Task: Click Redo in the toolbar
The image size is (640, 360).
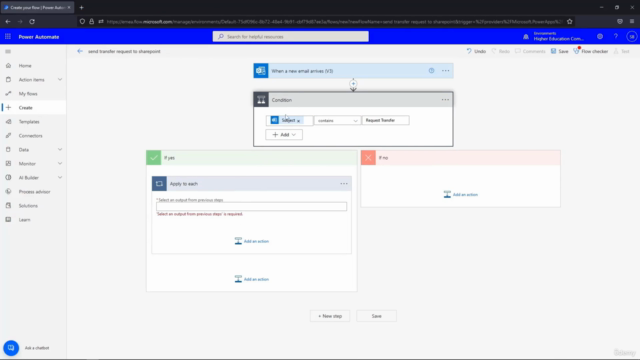Action: [500, 51]
